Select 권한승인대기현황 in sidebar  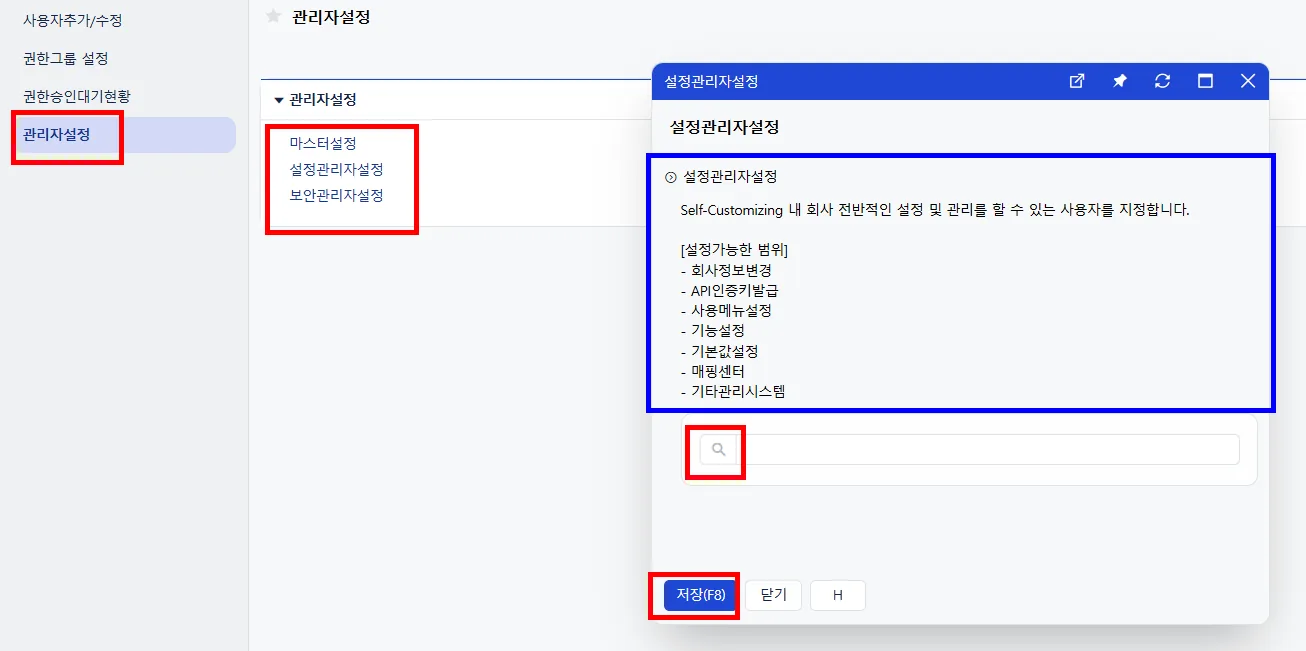tap(77, 97)
